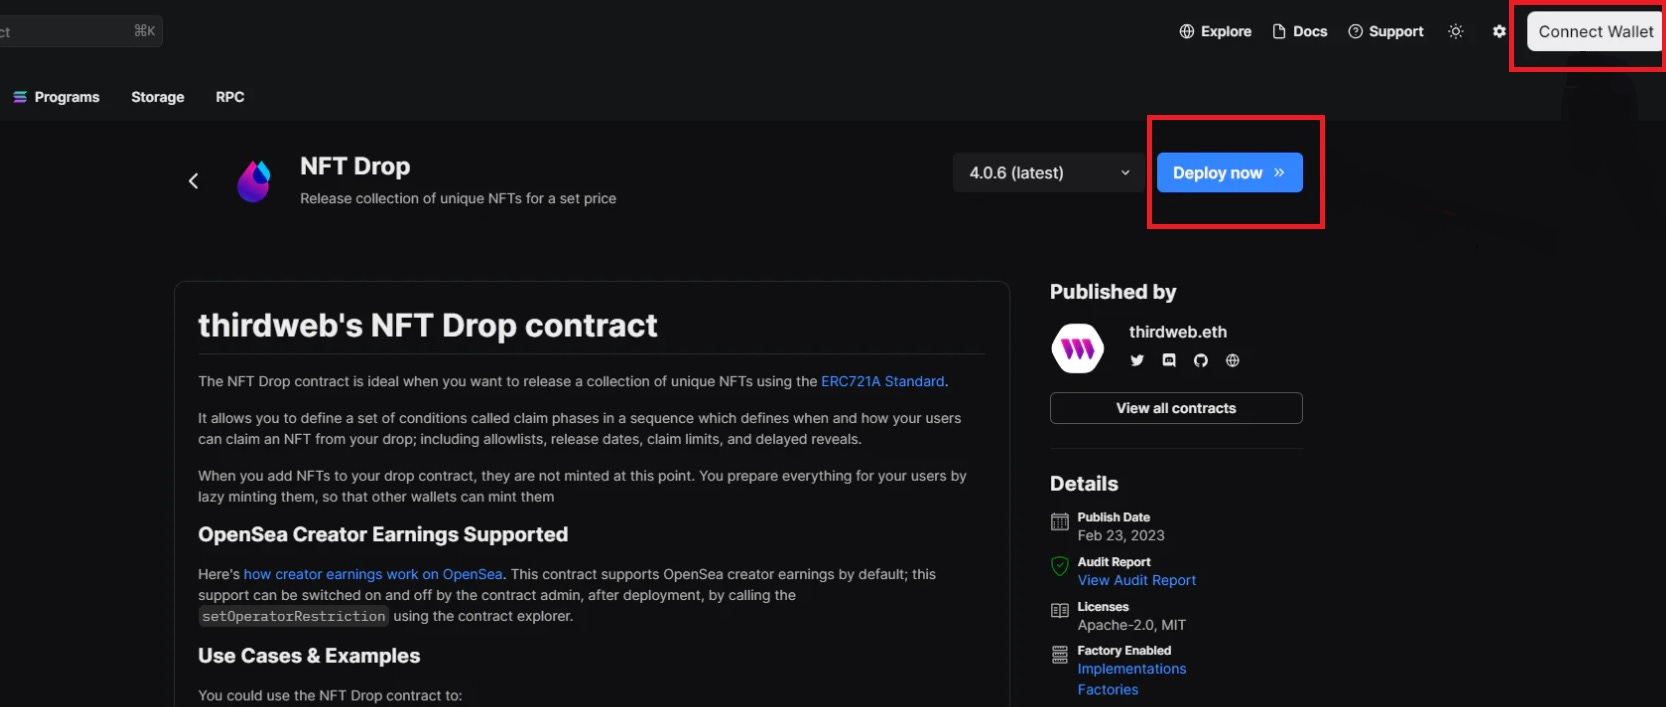Open the Docs page
The height and width of the screenshot is (707, 1666).
1299,32
